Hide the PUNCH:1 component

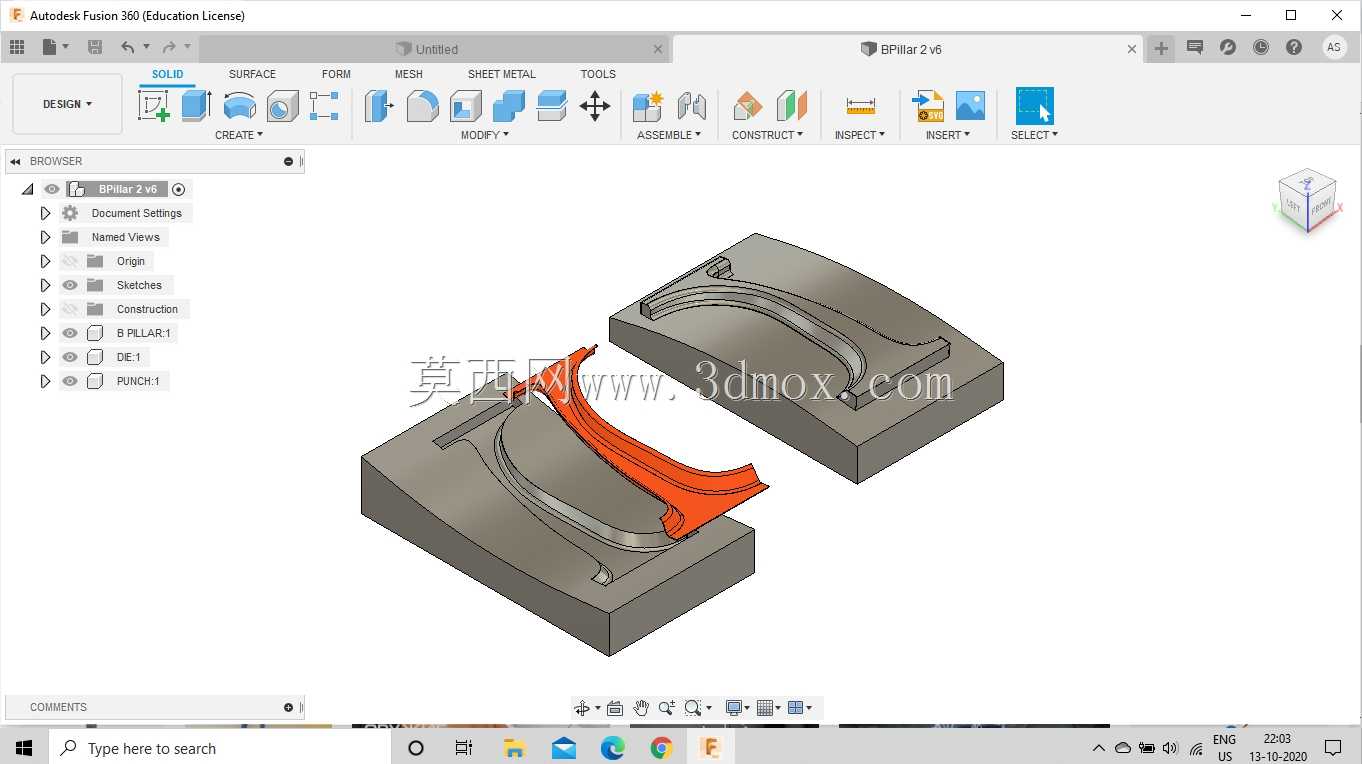point(70,381)
